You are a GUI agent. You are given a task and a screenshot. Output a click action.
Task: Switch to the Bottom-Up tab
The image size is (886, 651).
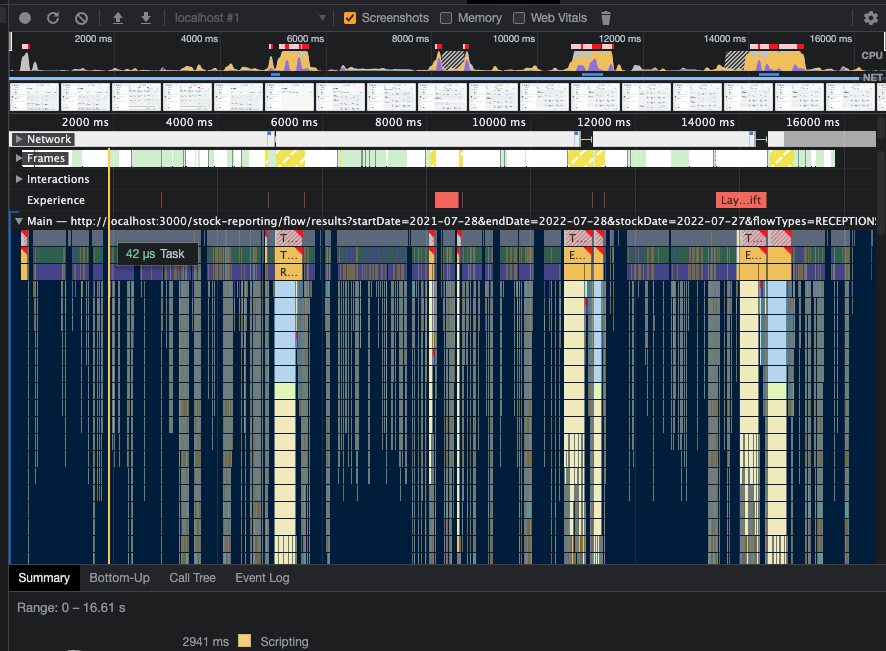[x=119, y=578]
